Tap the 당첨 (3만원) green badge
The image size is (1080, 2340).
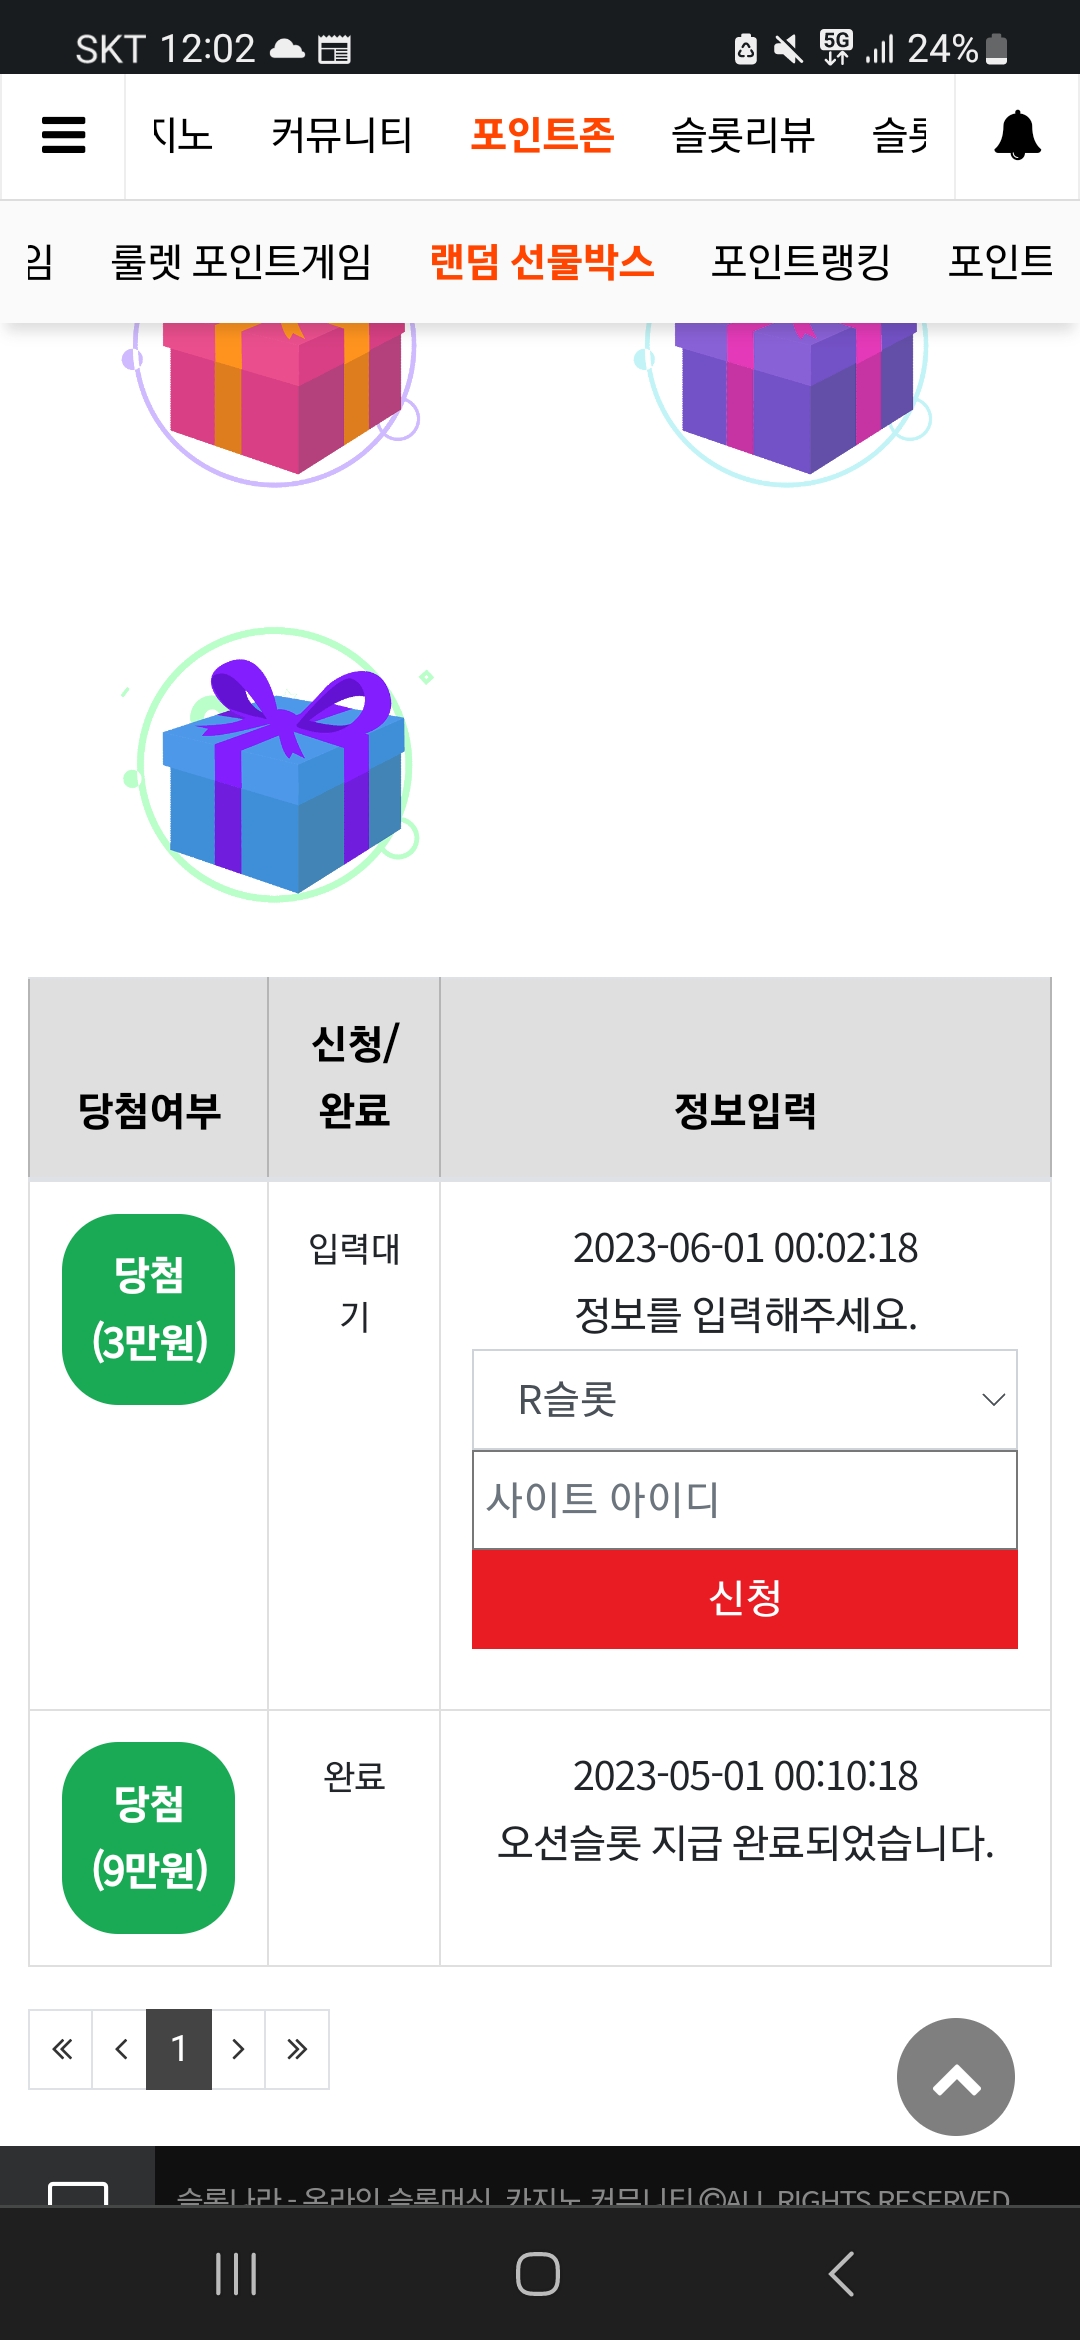(x=149, y=1309)
